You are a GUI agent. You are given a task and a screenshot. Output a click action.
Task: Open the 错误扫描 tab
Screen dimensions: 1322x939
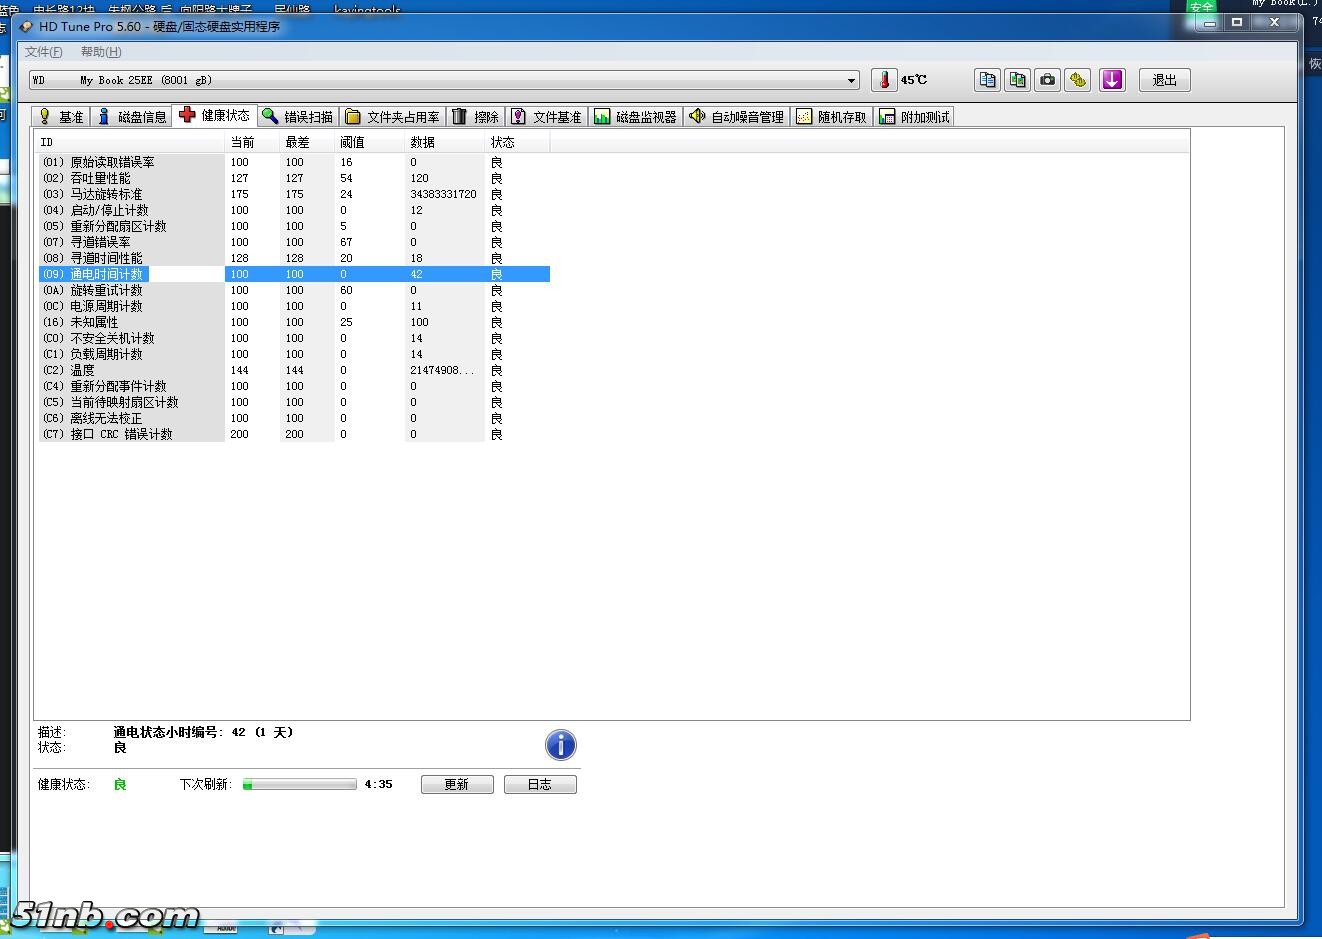(x=297, y=117)
